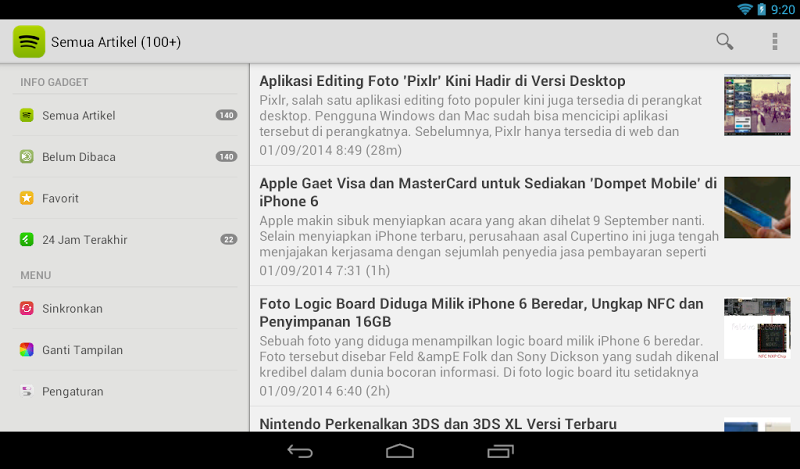Image resolution: width=800 pixels, height=469 pixels.
Task: Click the Pixlr article thumbnail
Action: (x=757, y=105)
